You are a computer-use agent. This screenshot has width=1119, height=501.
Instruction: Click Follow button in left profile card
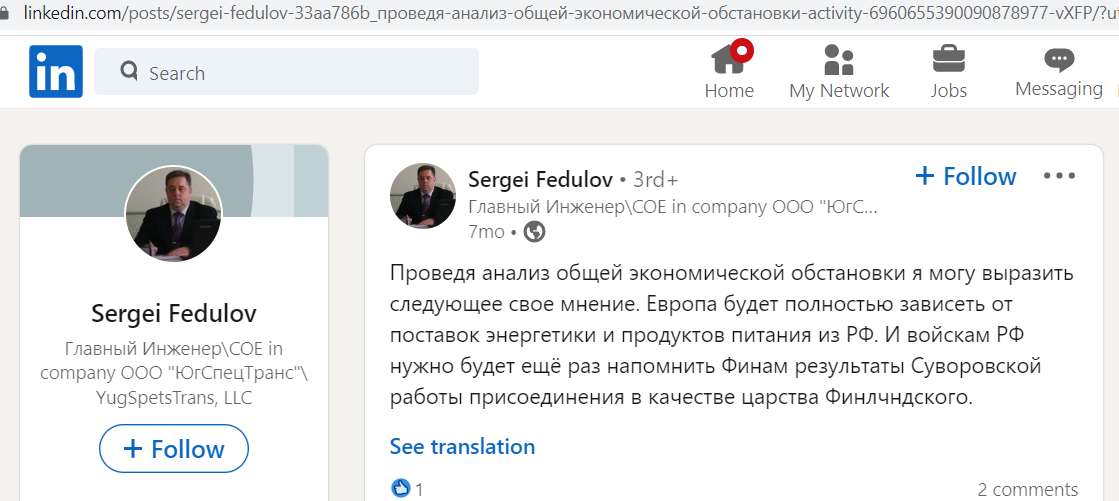coord(173,448)
